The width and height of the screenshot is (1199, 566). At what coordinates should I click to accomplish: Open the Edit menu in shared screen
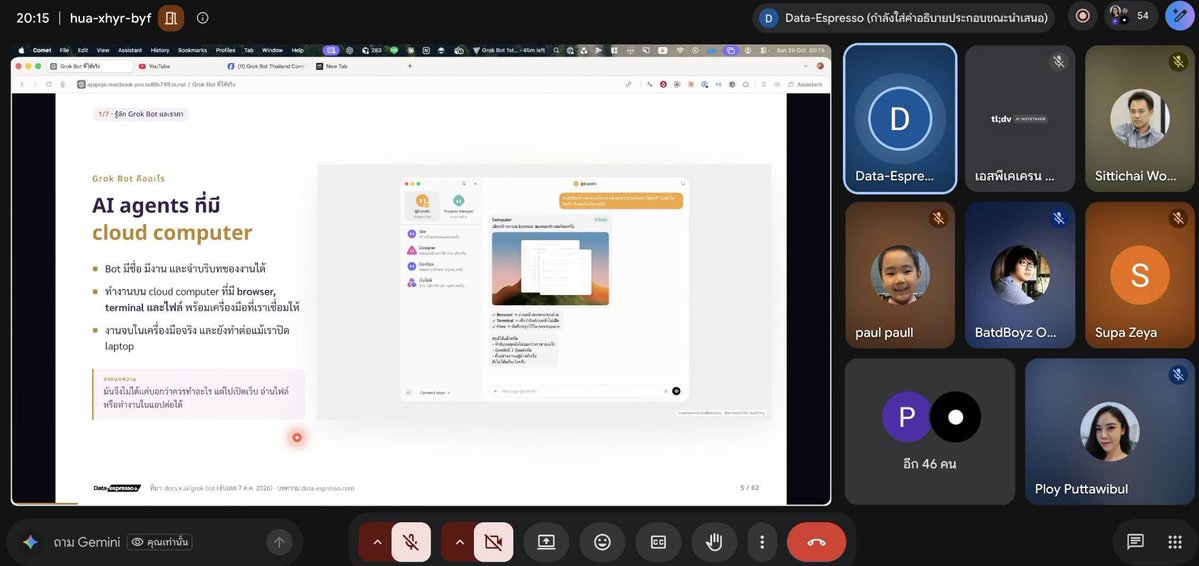point(83,50)
